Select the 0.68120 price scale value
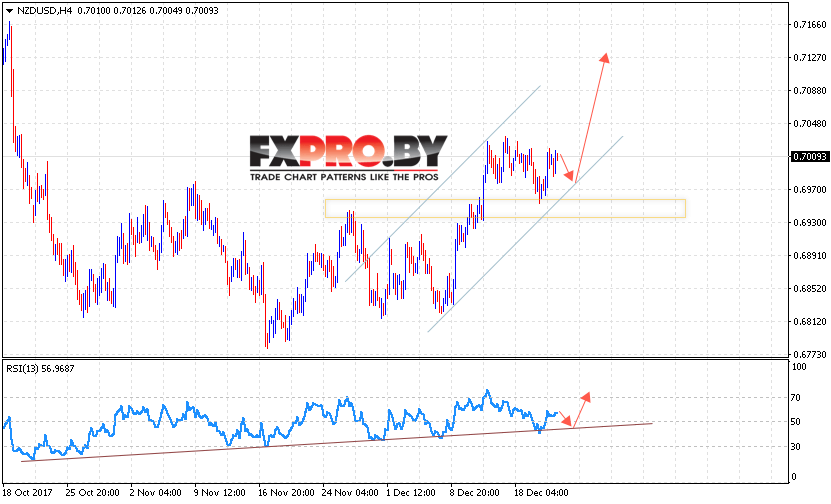Viewport: 831px width, 504px height. click(x=810, y=321)
